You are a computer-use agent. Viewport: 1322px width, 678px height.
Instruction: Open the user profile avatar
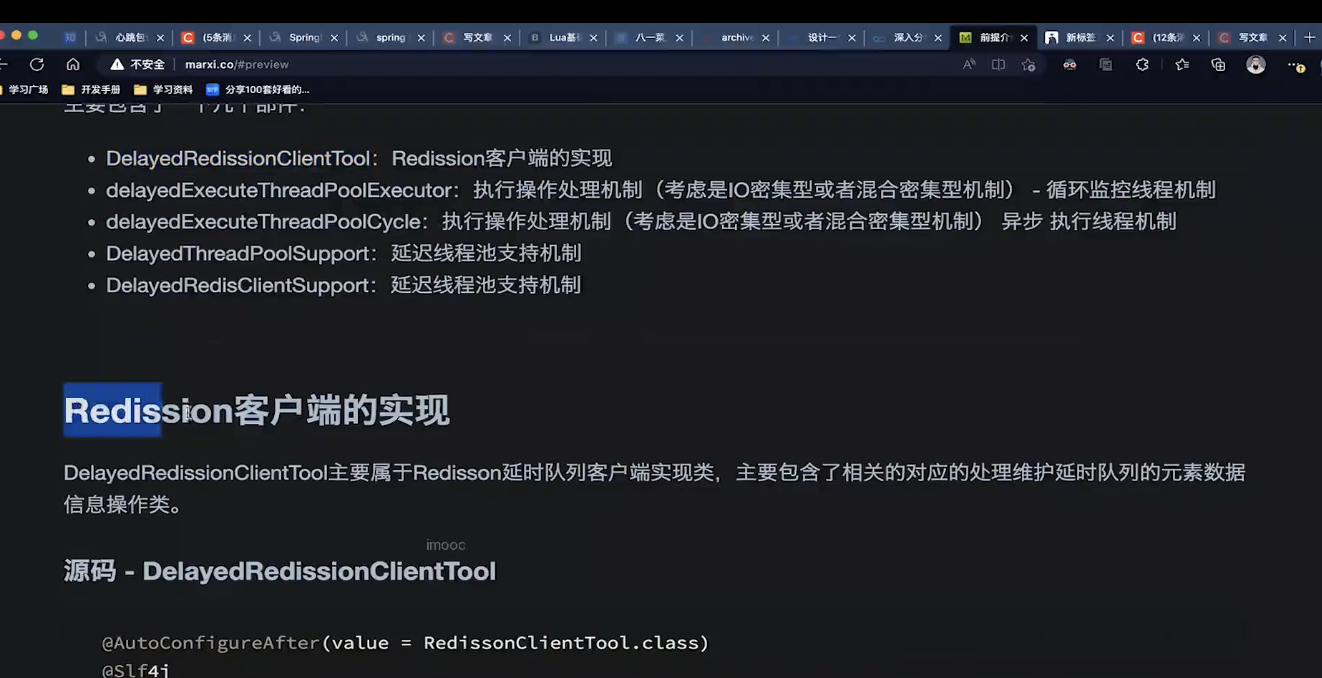click(1256, 64)
